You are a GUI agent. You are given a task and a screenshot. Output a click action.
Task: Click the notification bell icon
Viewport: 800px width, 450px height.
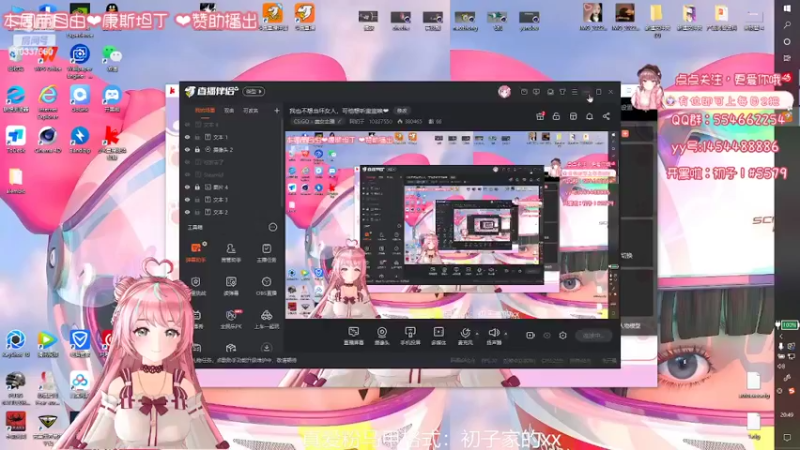click(x=589, y=116)
